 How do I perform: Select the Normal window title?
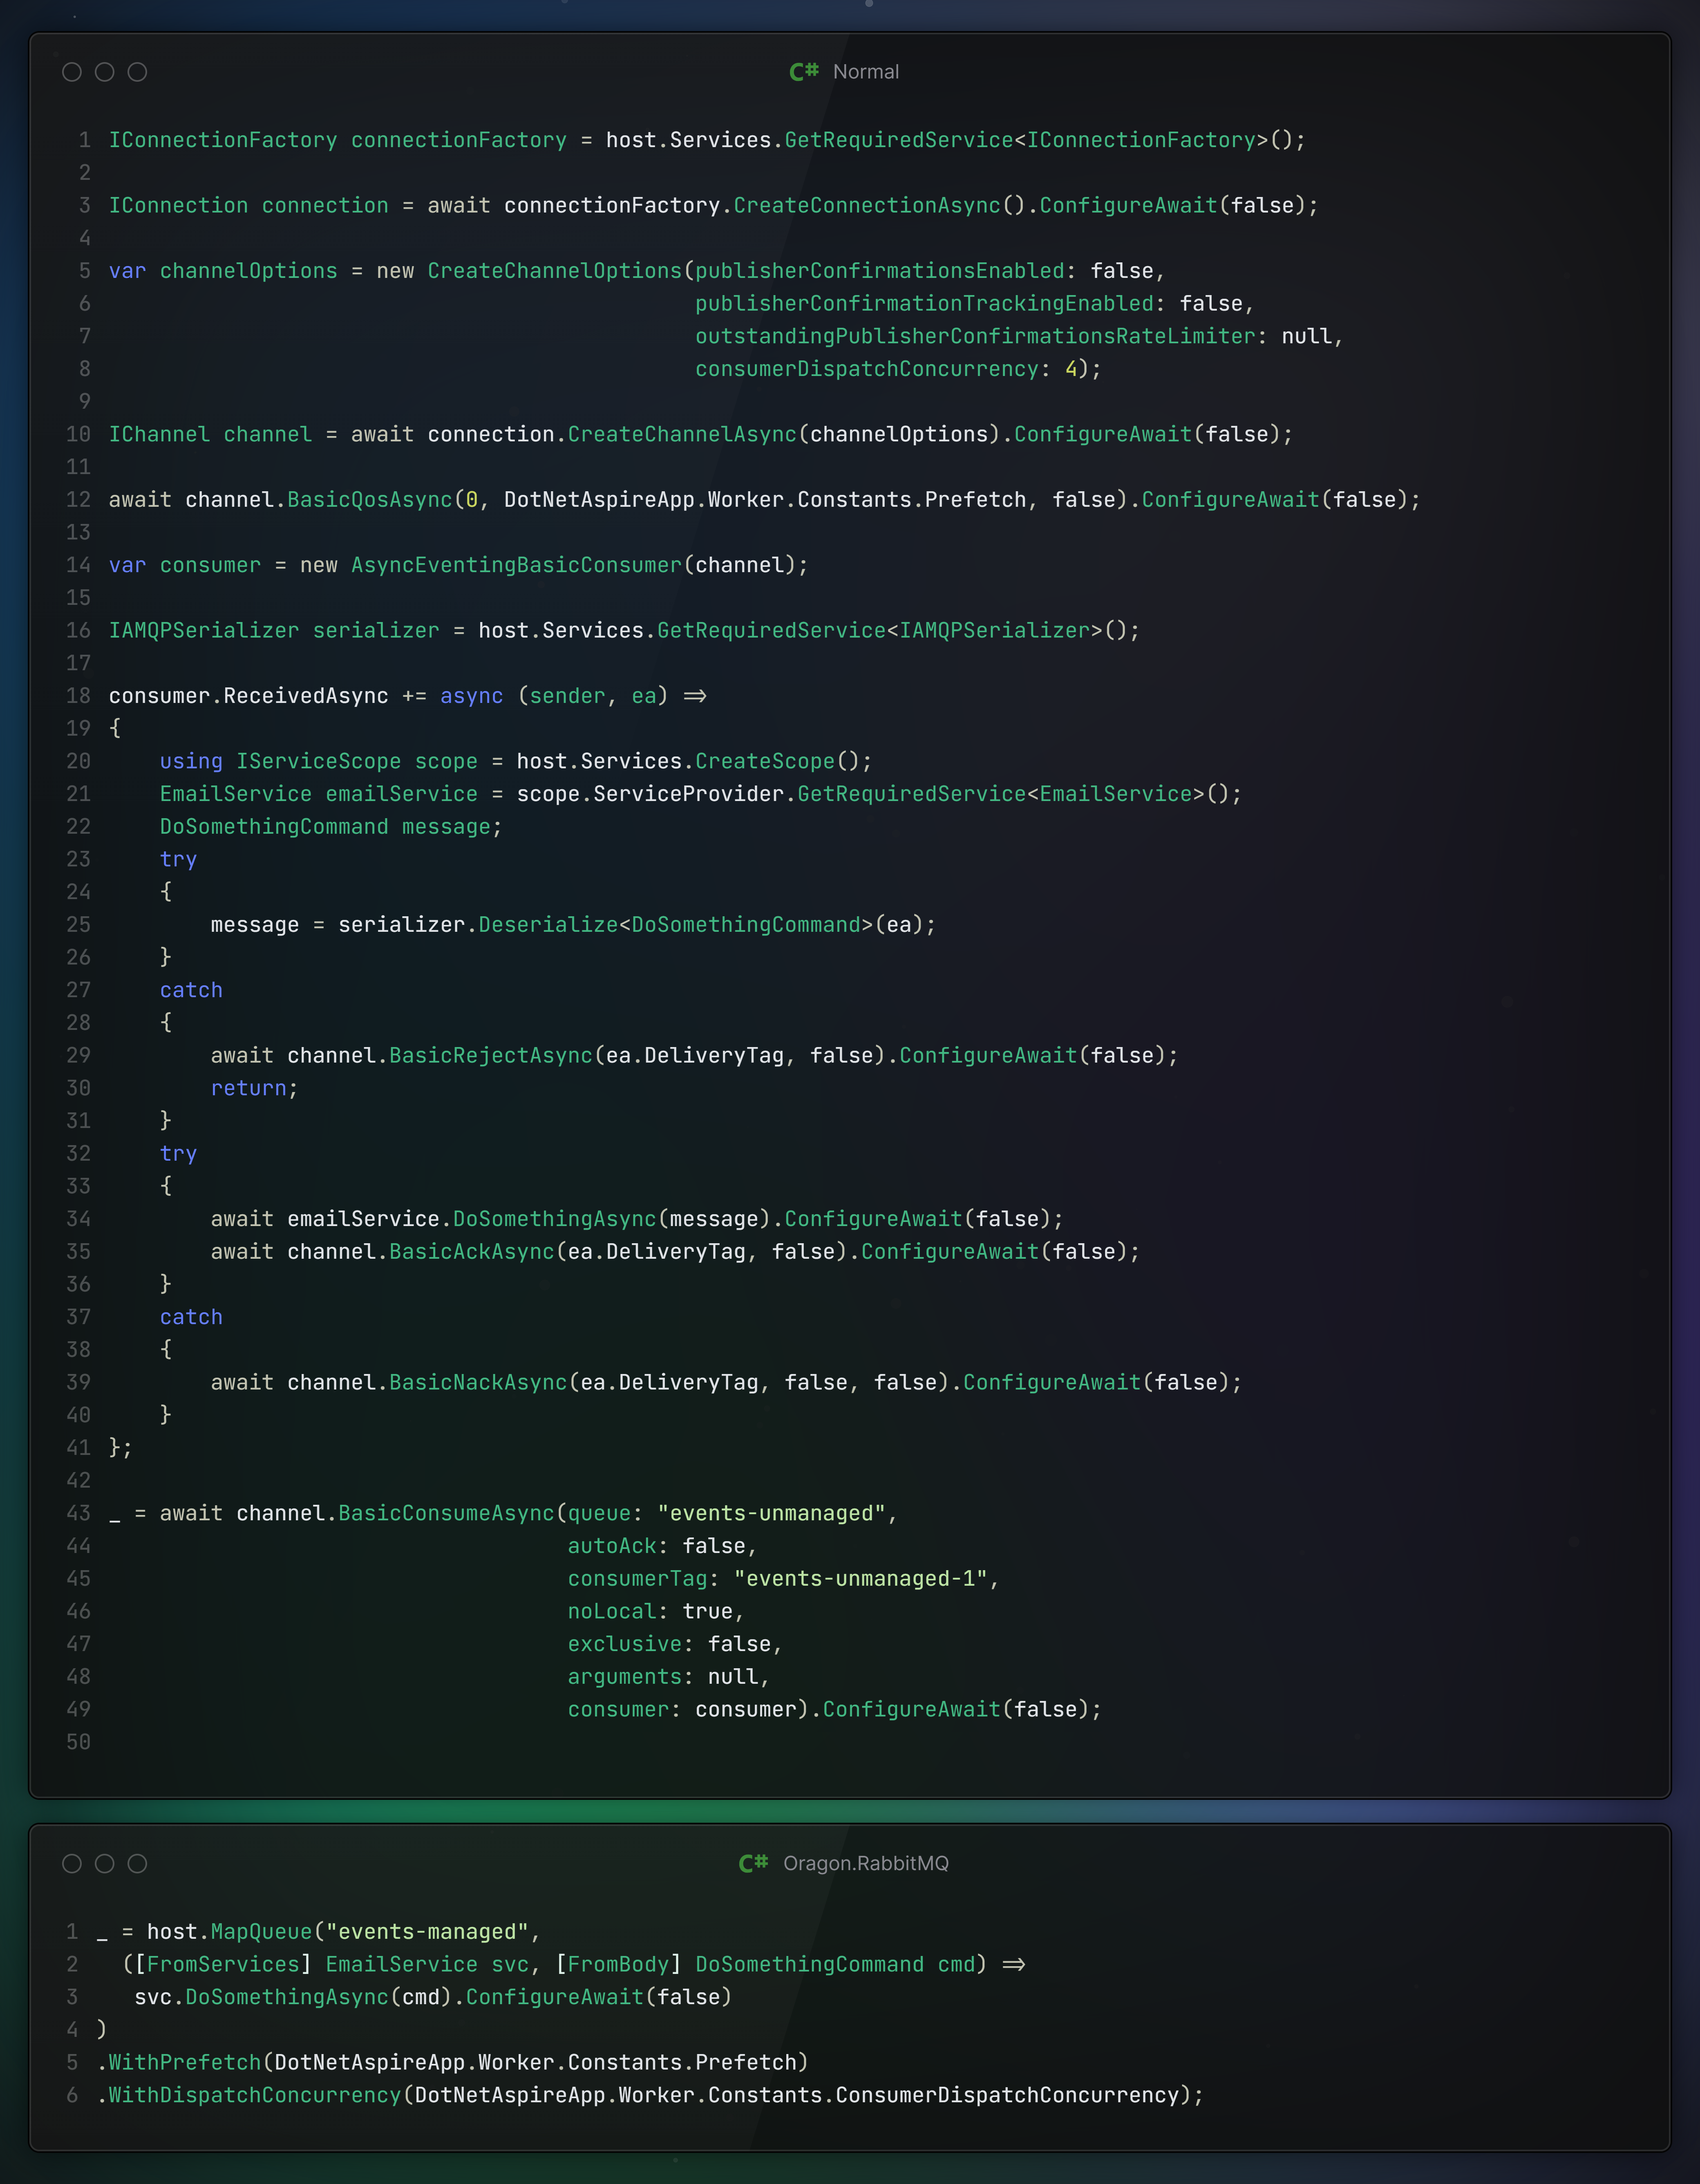coord(866,72)
